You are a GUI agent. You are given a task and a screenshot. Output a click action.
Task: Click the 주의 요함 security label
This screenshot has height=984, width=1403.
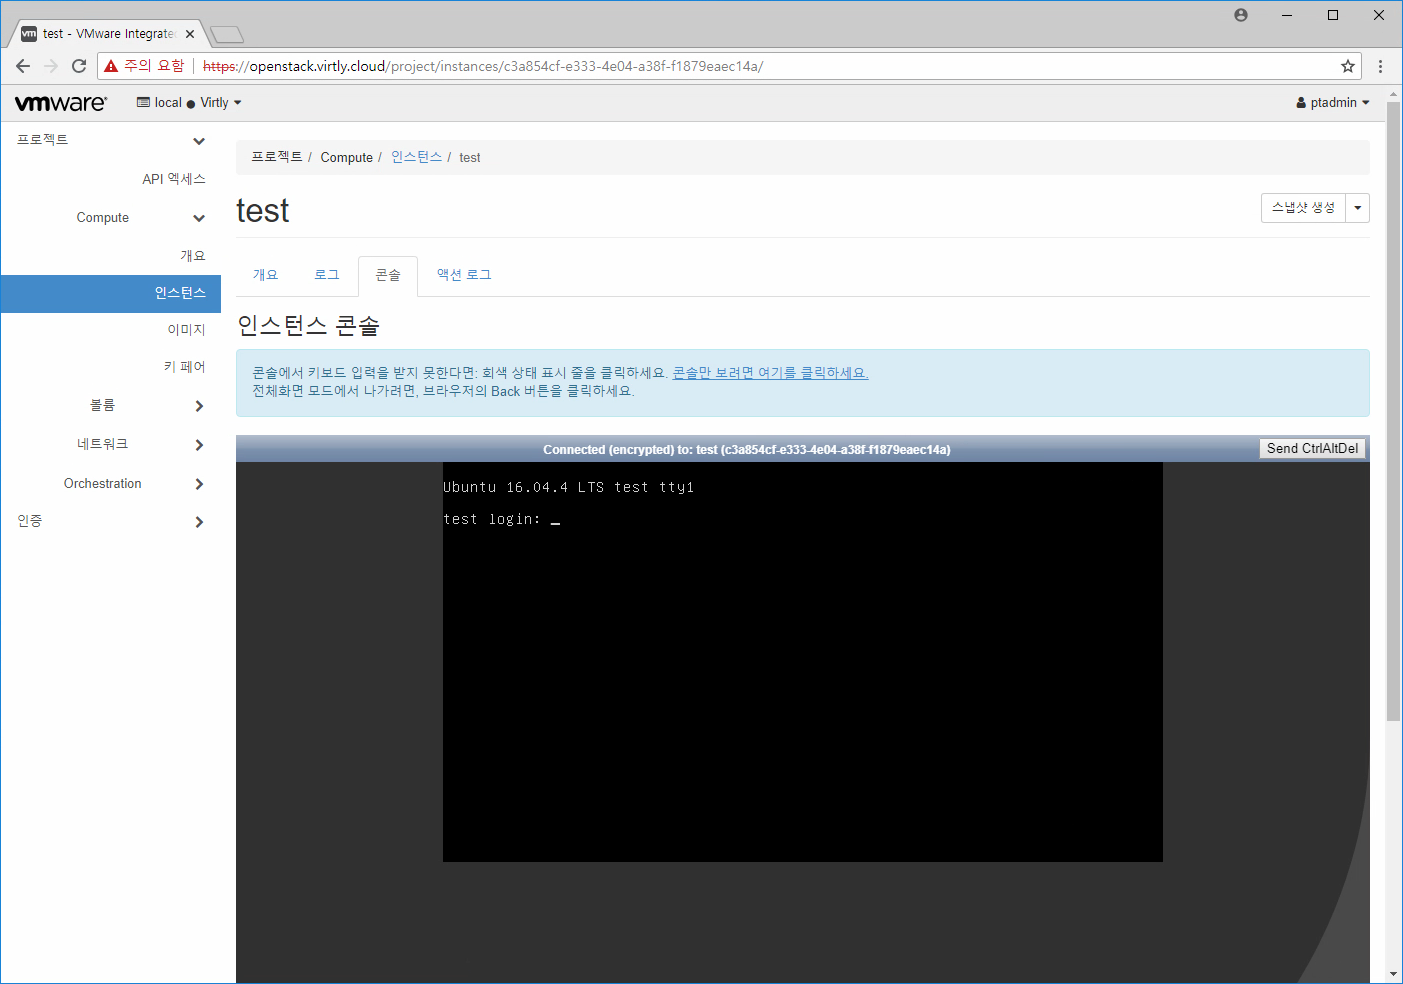click(x=154, y=66)
